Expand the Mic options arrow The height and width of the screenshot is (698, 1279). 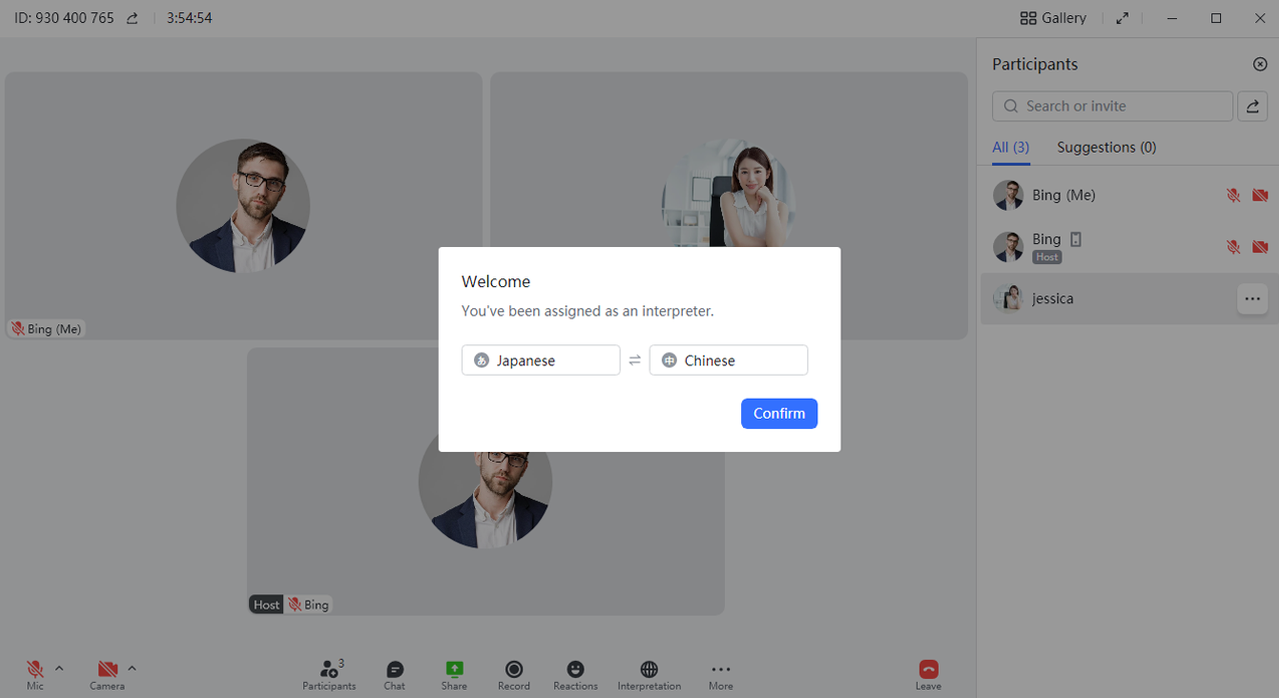(59, 668)
